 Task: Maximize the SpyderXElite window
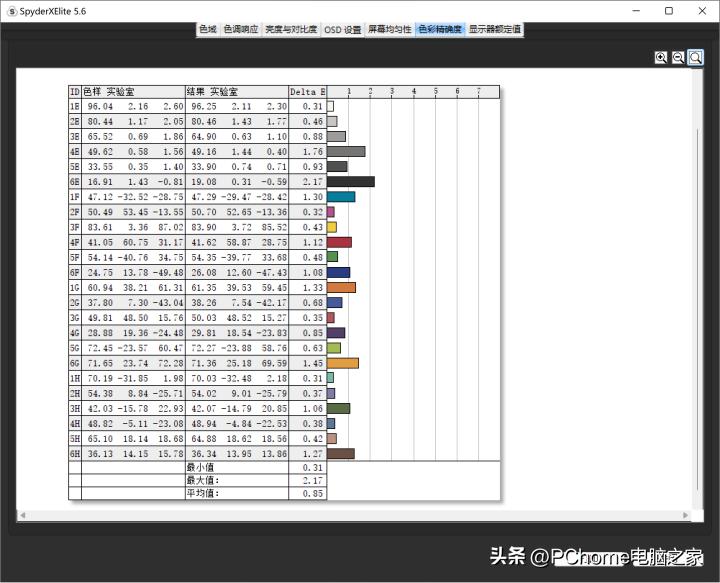point(669,11)
